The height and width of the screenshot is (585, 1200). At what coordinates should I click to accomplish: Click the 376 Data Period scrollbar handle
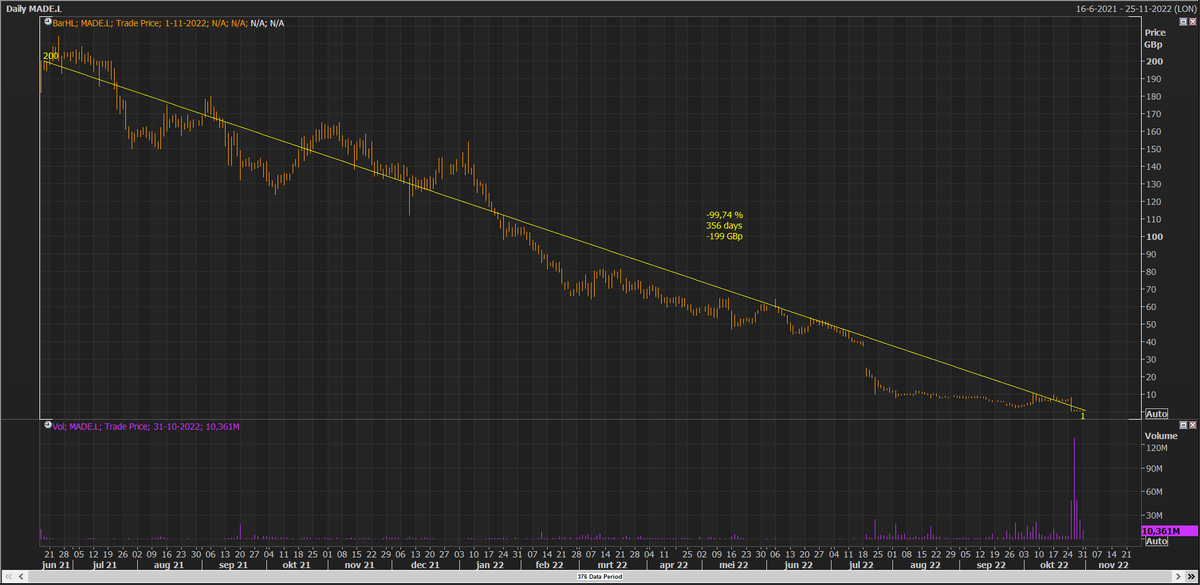point(600,577)
